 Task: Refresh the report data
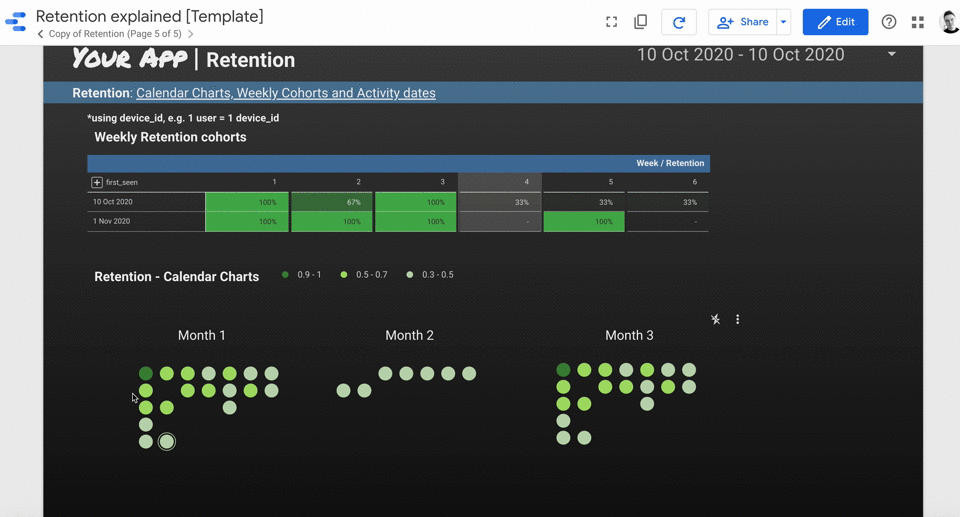pos(679,22)
